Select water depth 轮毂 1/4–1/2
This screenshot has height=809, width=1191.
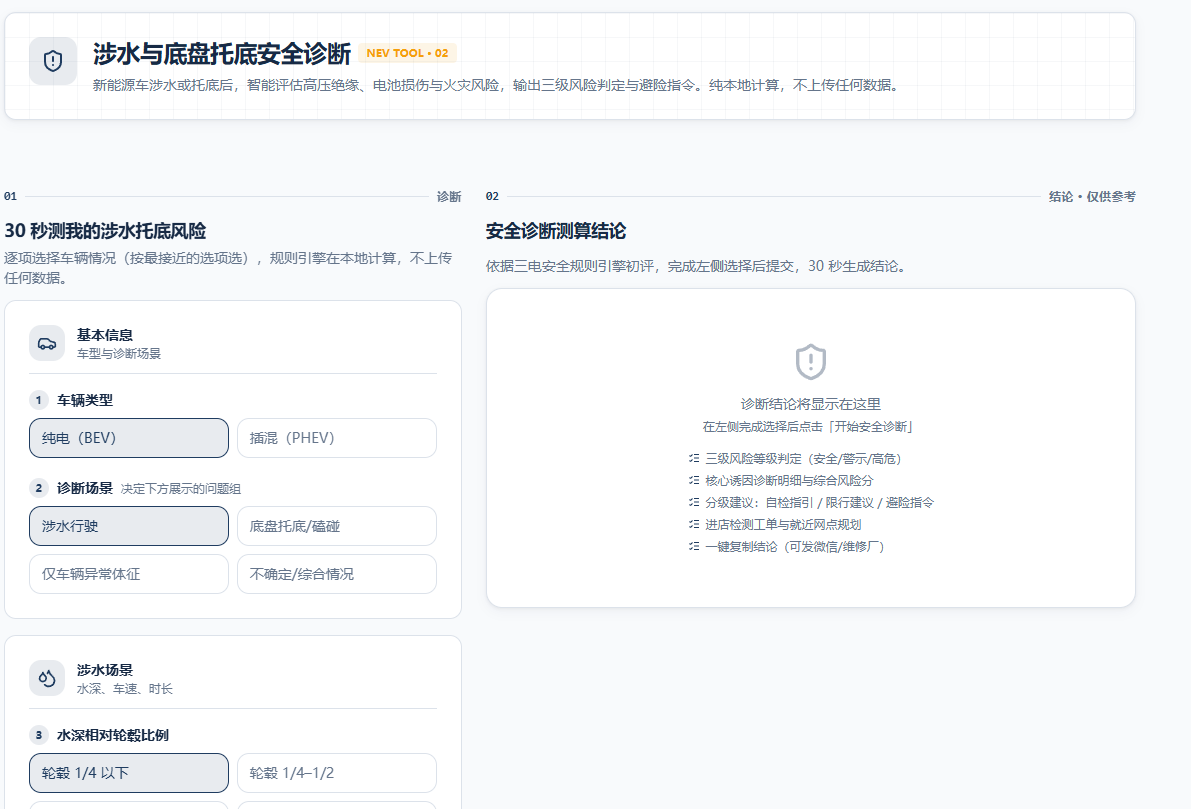point(336,773)
